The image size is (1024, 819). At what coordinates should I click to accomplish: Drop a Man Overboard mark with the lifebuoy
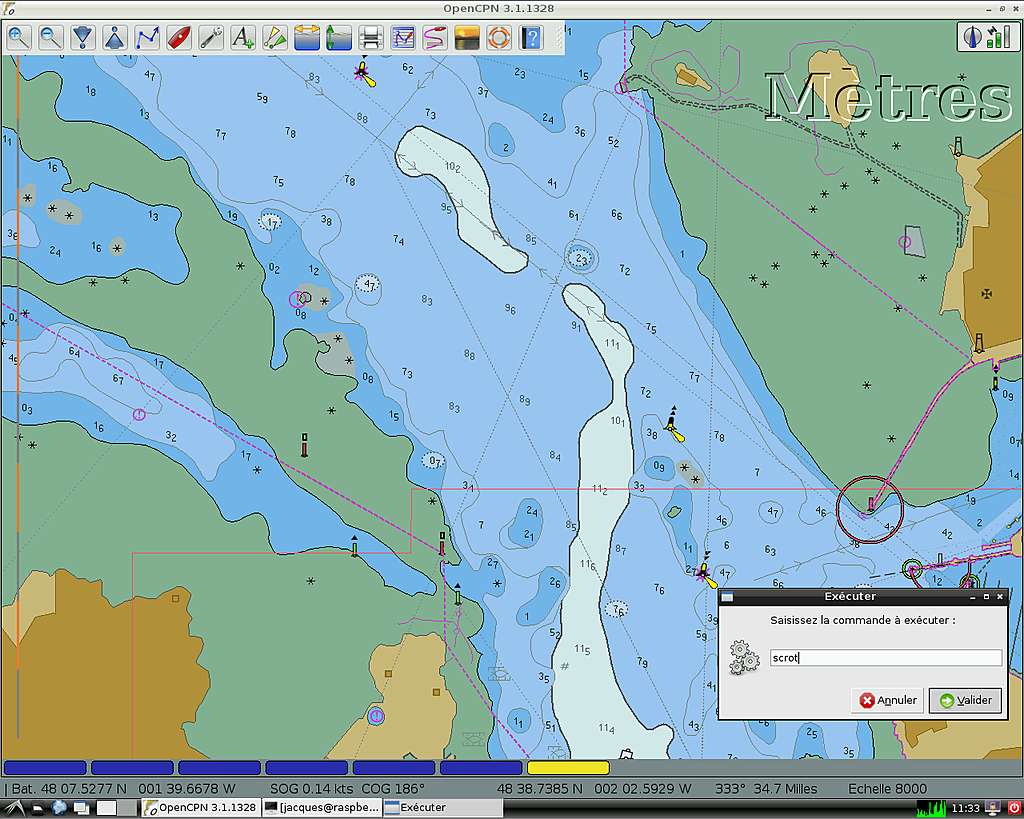499,38
